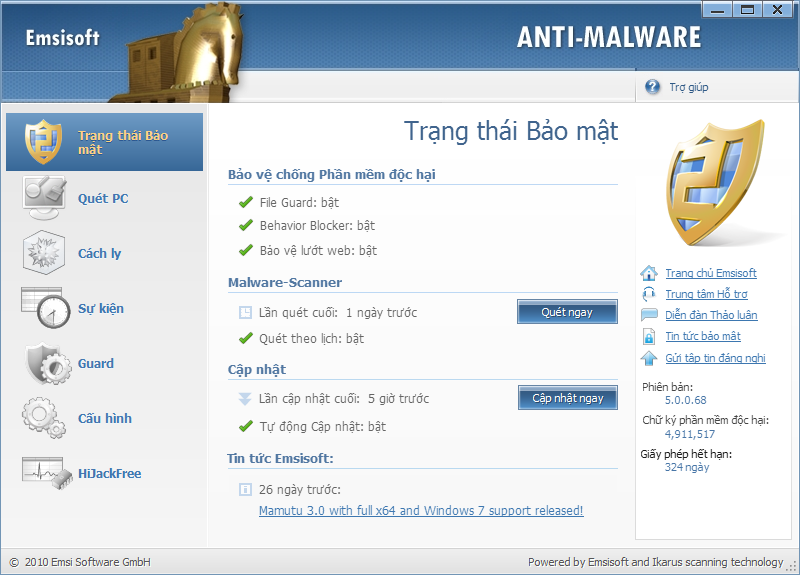Image resolution: width=800 pixels, height=575 pixels.
Task: Click the up arrow icon for Gửi tập tin
Action: pos(649,358)
